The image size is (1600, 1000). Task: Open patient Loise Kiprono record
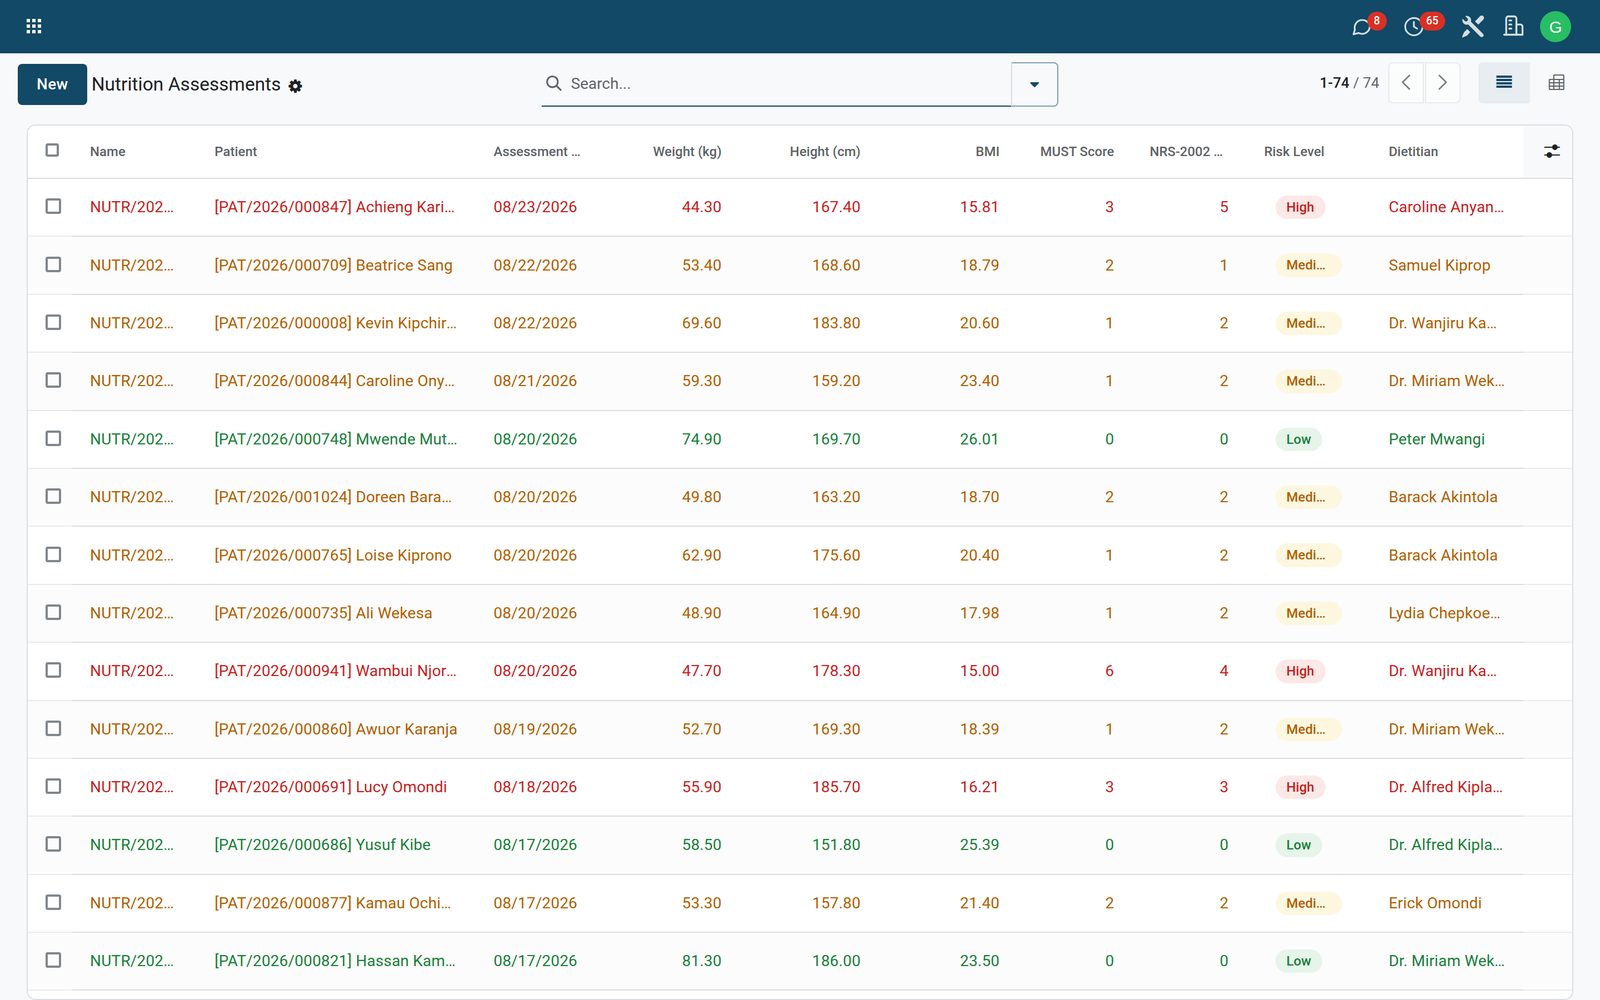coord(333,555)
